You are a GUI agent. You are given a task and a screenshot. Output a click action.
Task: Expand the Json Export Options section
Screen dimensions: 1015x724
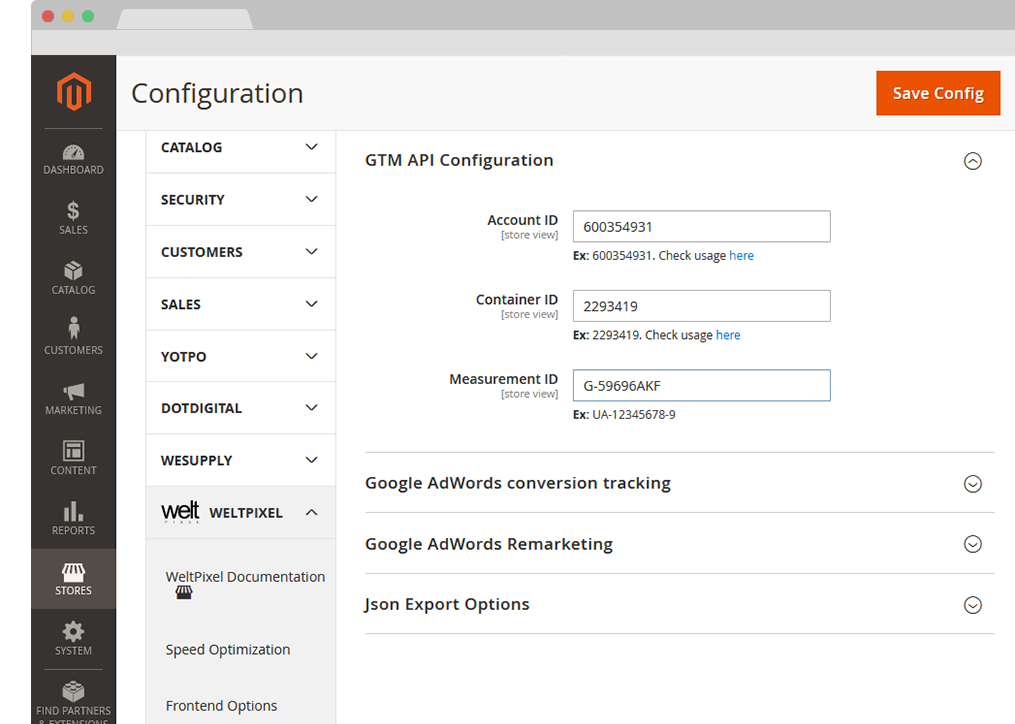tap(972, 605)
